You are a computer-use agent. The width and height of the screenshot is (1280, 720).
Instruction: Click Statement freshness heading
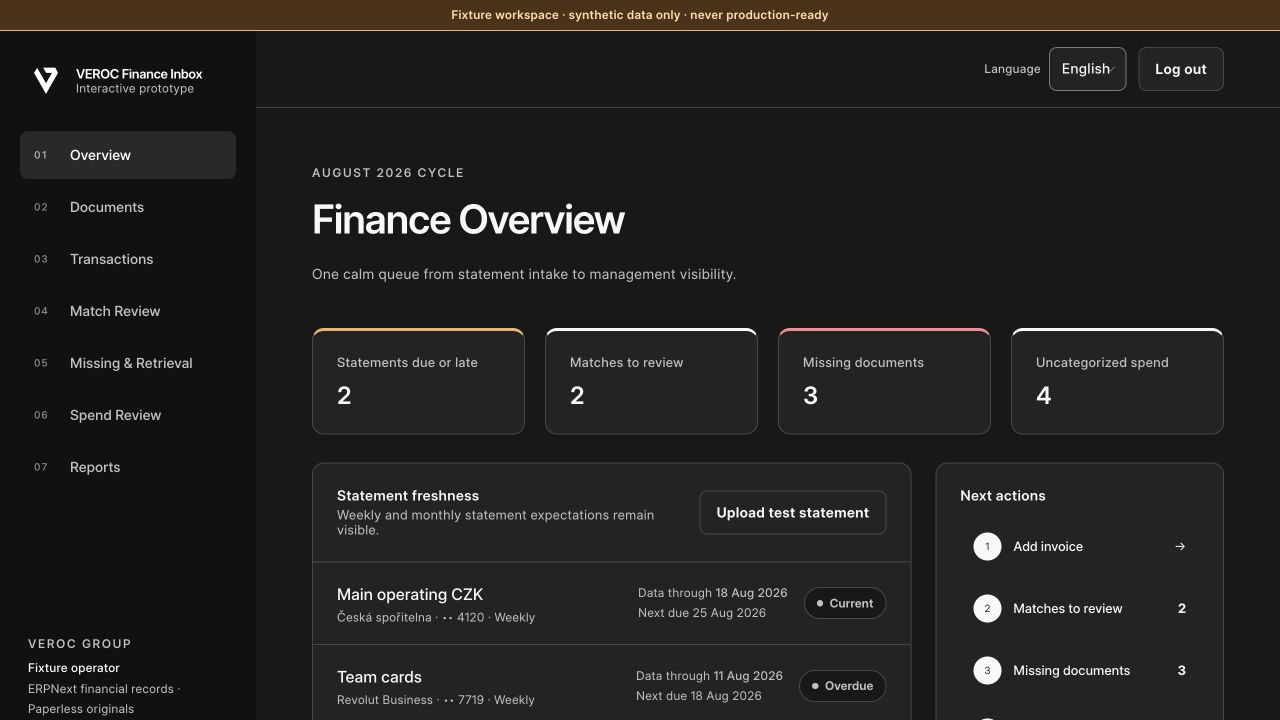pos(408,496)
